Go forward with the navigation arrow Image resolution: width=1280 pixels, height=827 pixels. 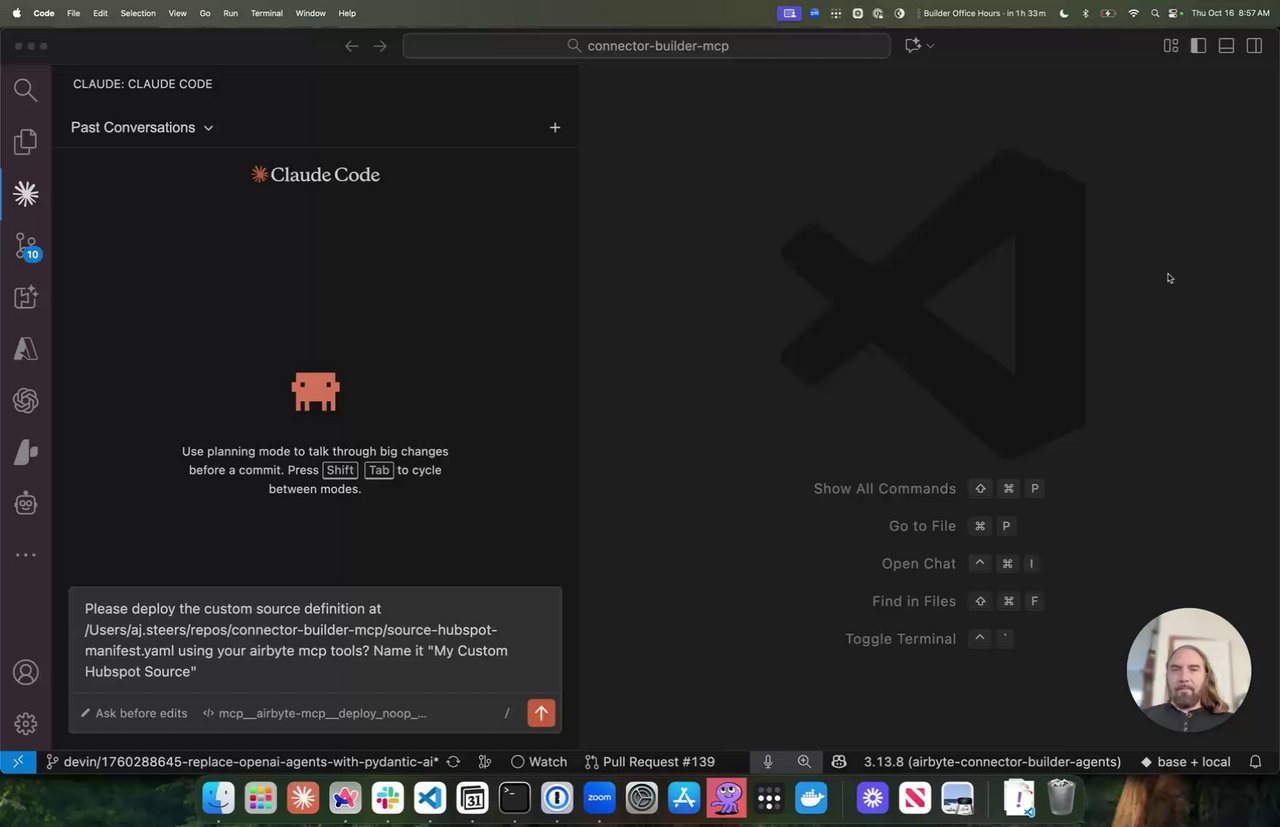(x=380, y=46)
